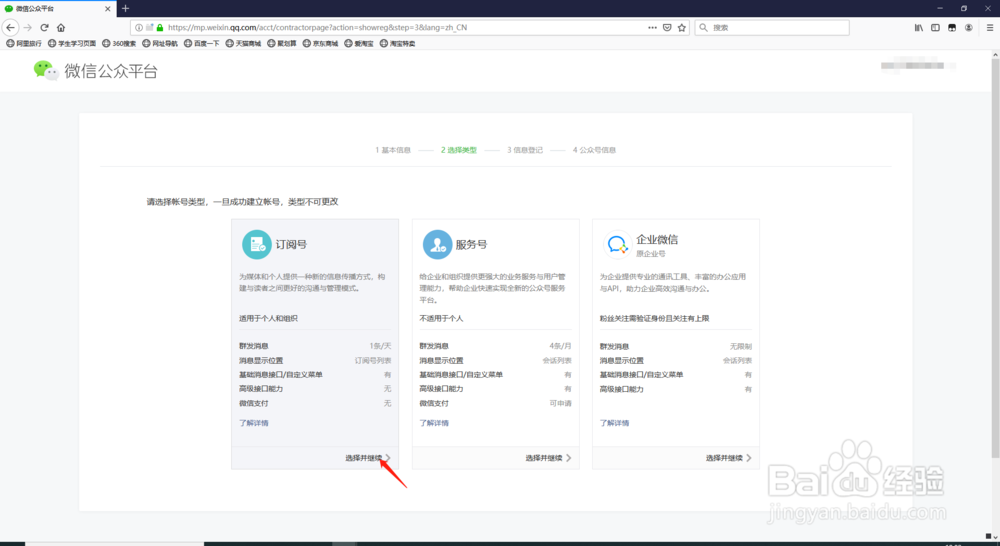This screenshot has width=1000, height=546.
Task: Open site information icon in address bar
Action: [139, 27]
